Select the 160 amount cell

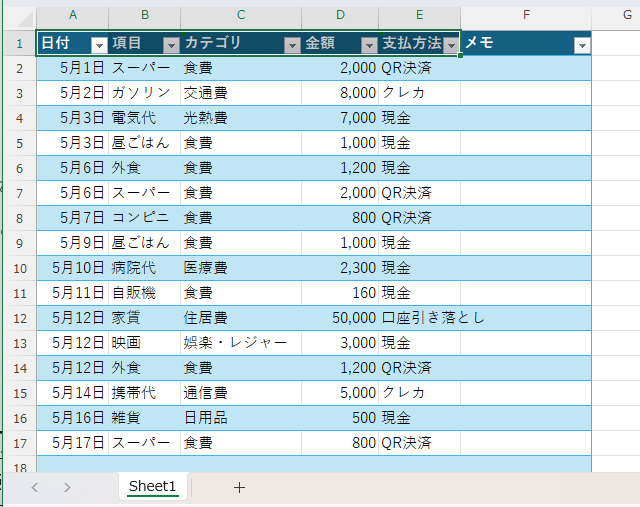[x=340, y=293]
